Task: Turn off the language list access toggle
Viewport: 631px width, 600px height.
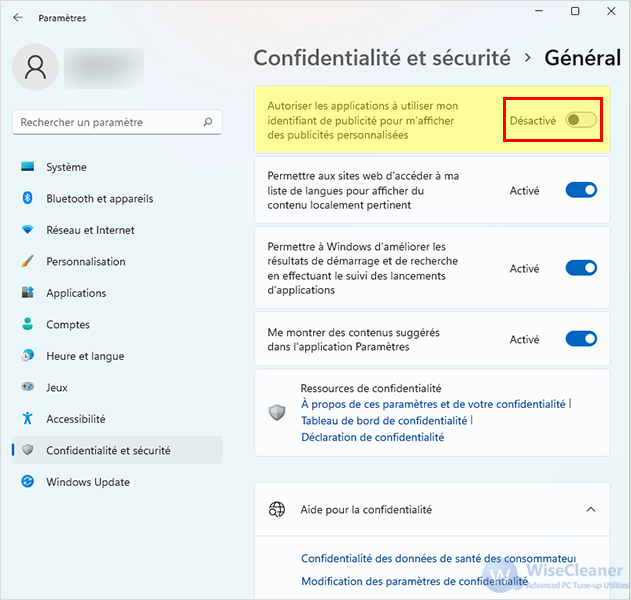Action: [x=581, y=190]
